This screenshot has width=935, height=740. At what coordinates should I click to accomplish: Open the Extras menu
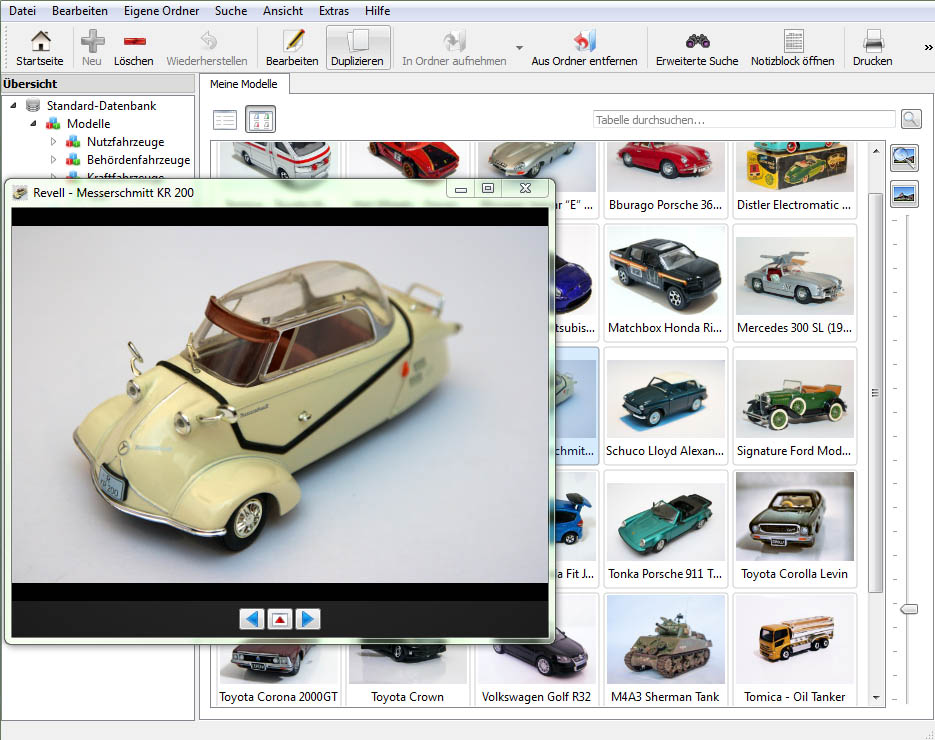(x=334, y=11)
